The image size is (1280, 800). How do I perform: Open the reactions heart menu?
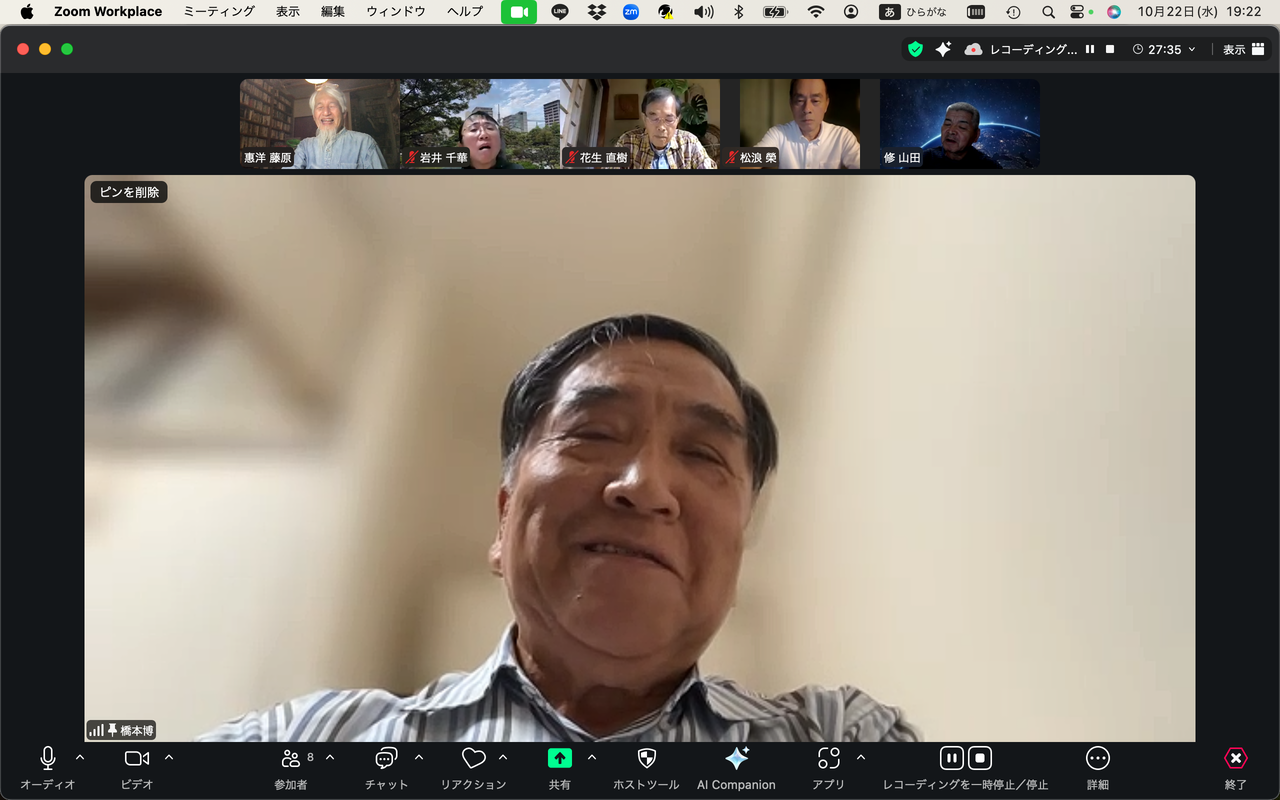coord(474,767)
